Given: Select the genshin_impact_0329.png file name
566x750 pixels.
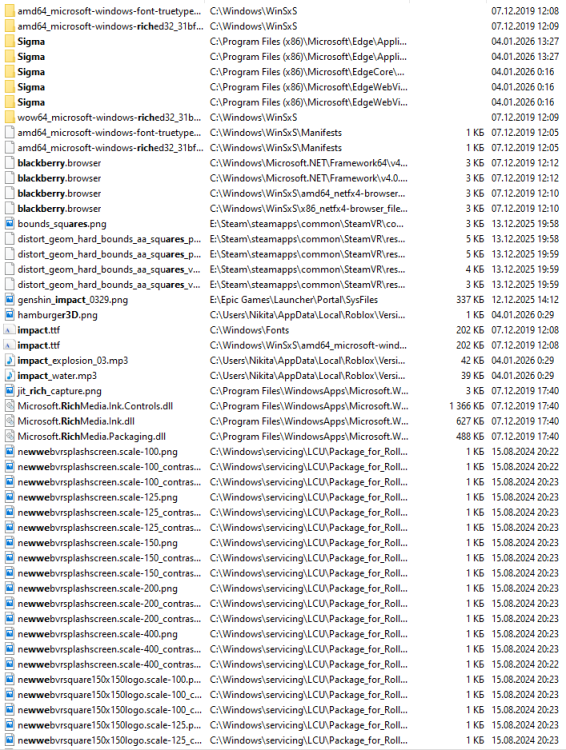Looking at the screenshot, I should (73, 300).
